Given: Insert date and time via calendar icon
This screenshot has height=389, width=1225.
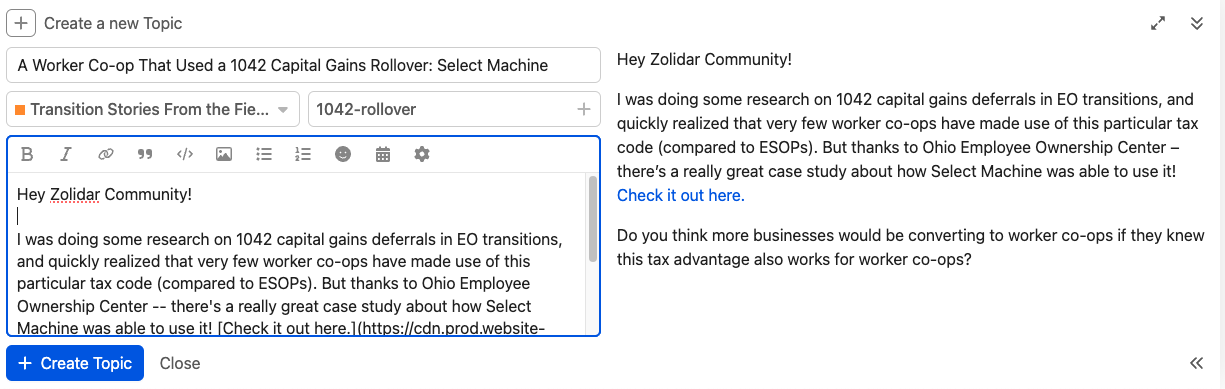Looking at the screenshot, I should point(382,154).
